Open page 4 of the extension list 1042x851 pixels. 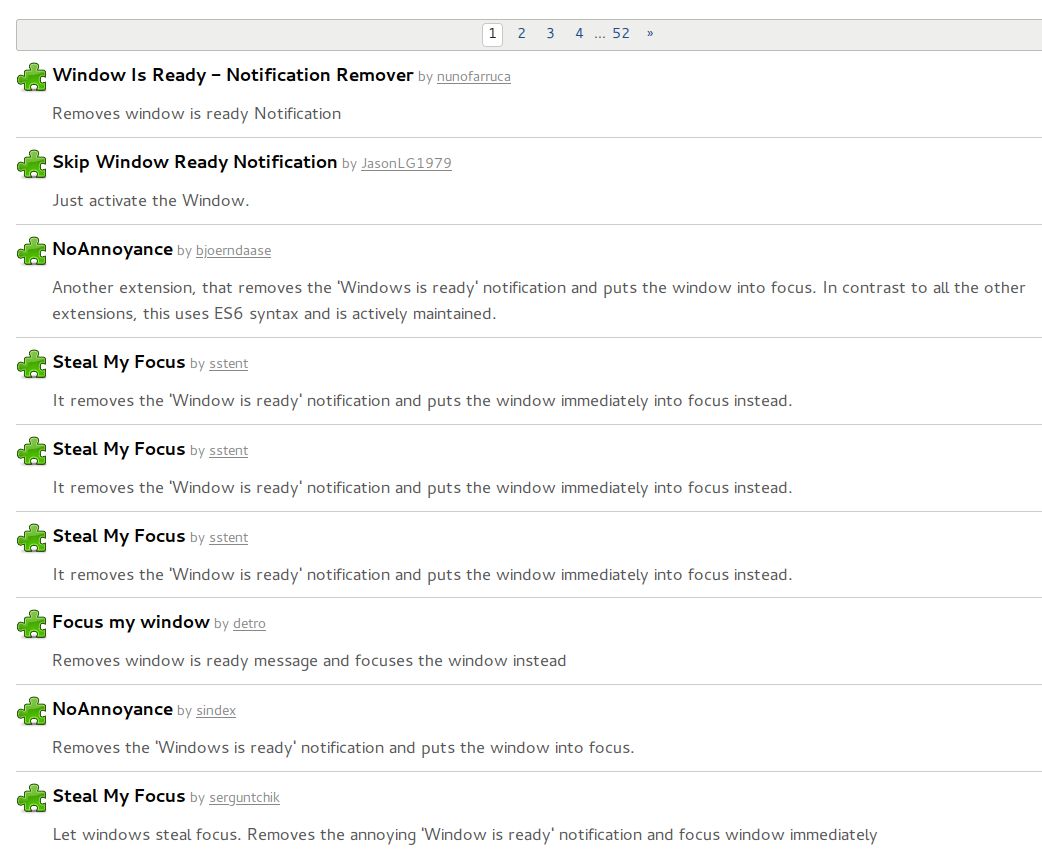click(x=579, y=34)
